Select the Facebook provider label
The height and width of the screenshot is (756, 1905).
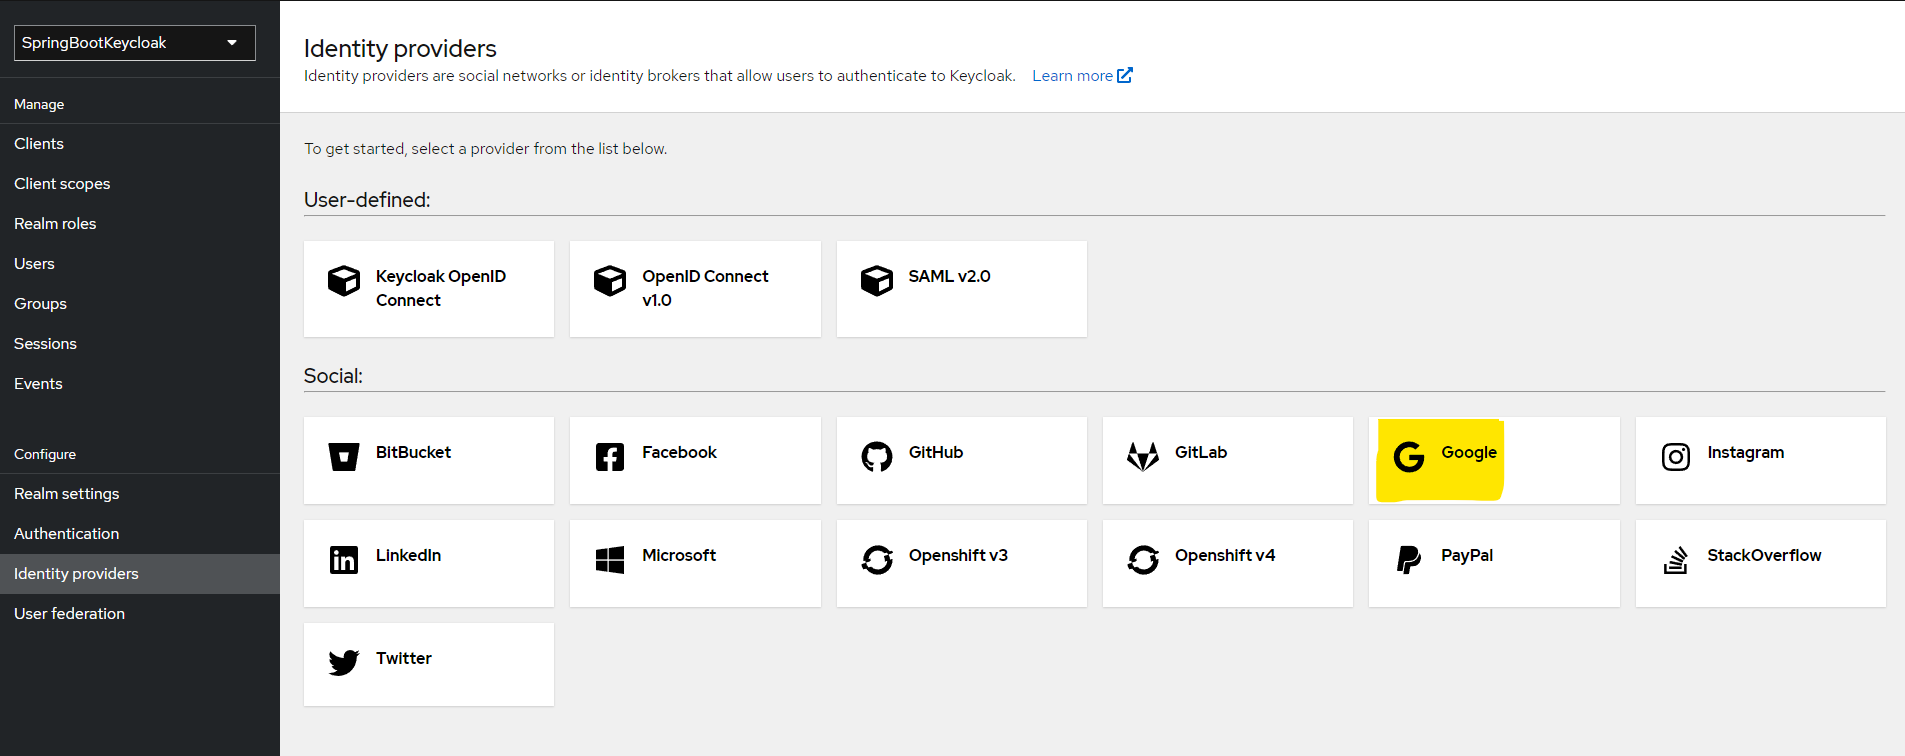(679, 452)
